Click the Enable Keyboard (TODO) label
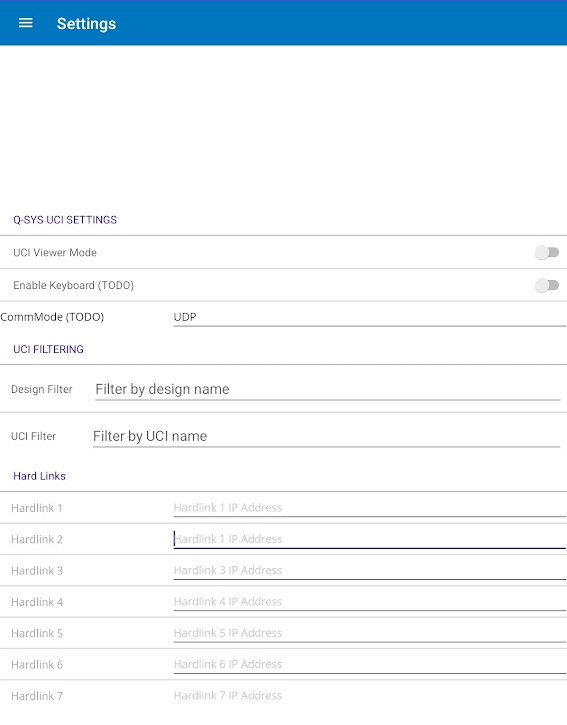Image resolution: width=567 pixels, height=725 pixels. click(74, 285)
